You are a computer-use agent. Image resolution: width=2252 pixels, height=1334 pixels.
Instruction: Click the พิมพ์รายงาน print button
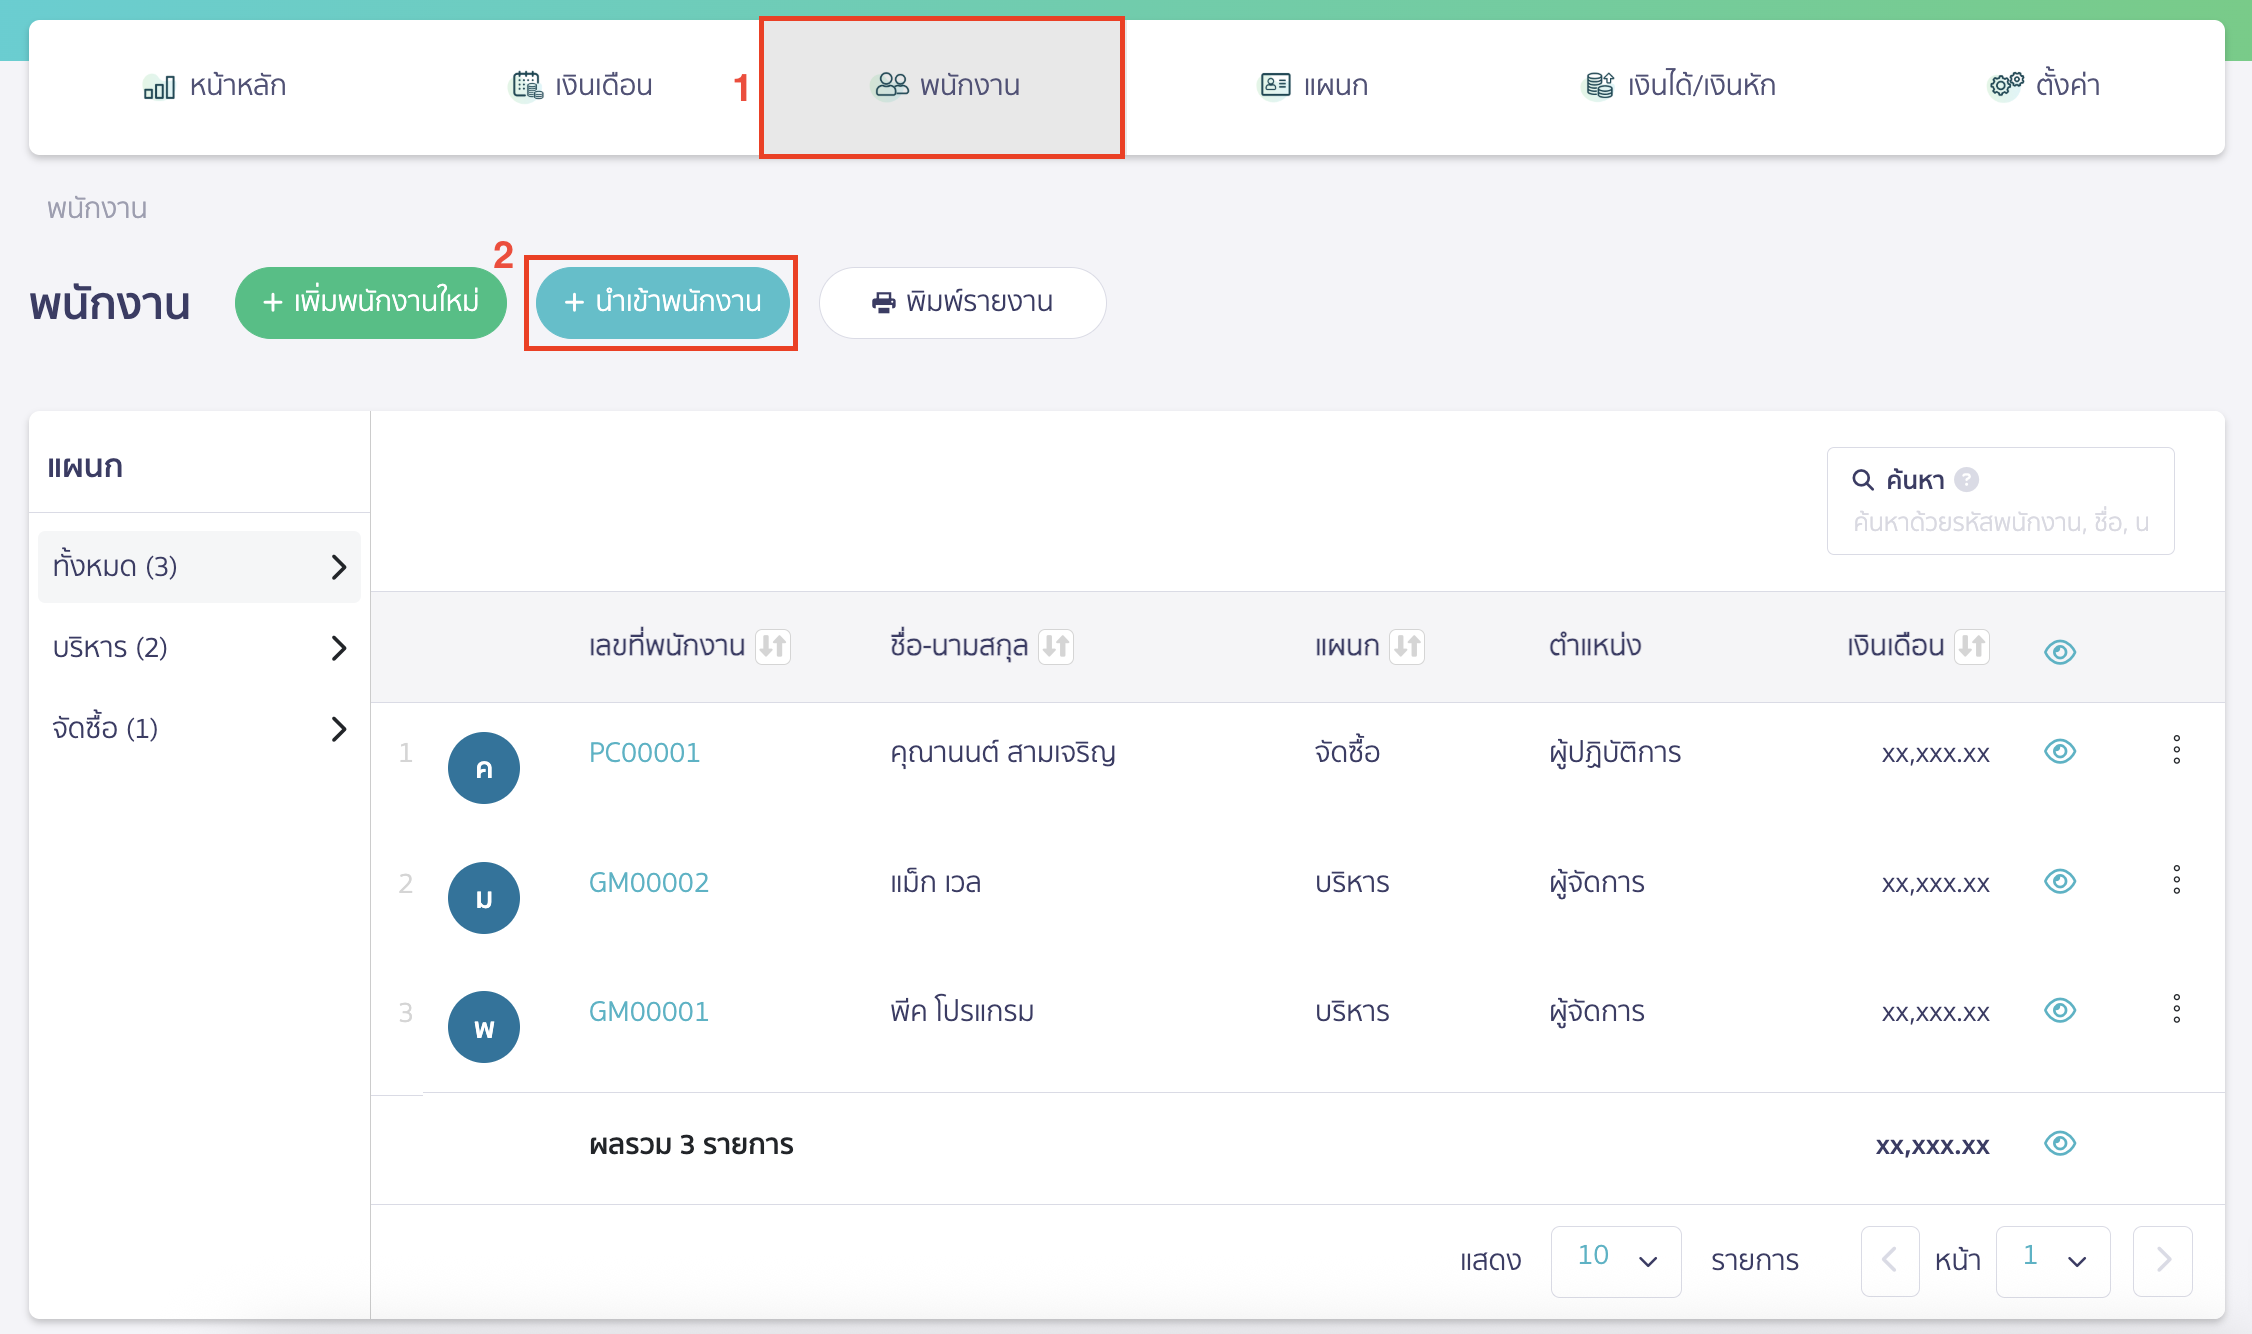[962, 302]
